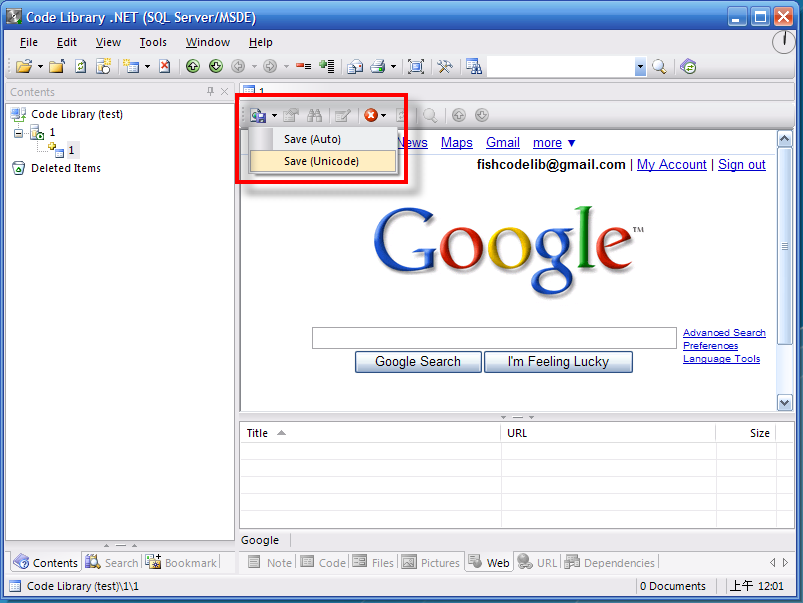Open the Help menu
Screen dimensions: 803x603
(261, 42)
